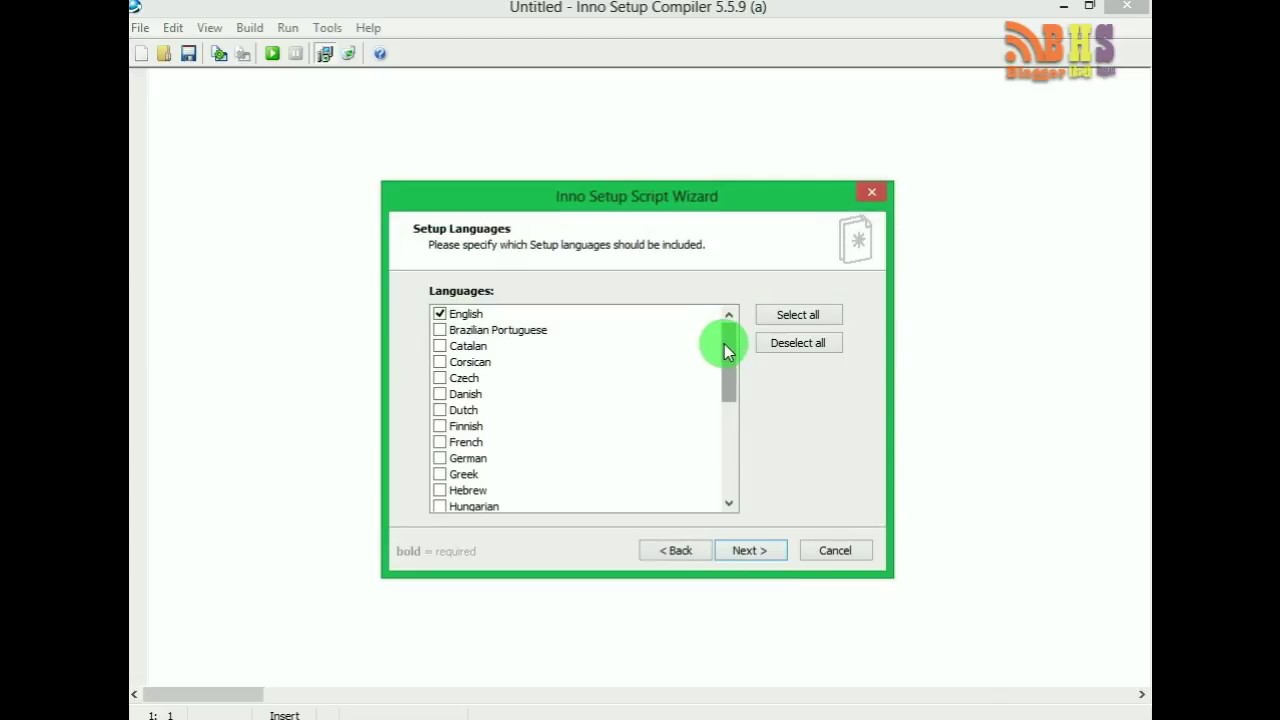Viewport: 1280px width, 720px height.
Task: Uncheck the English language checkbox
Action: [x=440, y=314]
